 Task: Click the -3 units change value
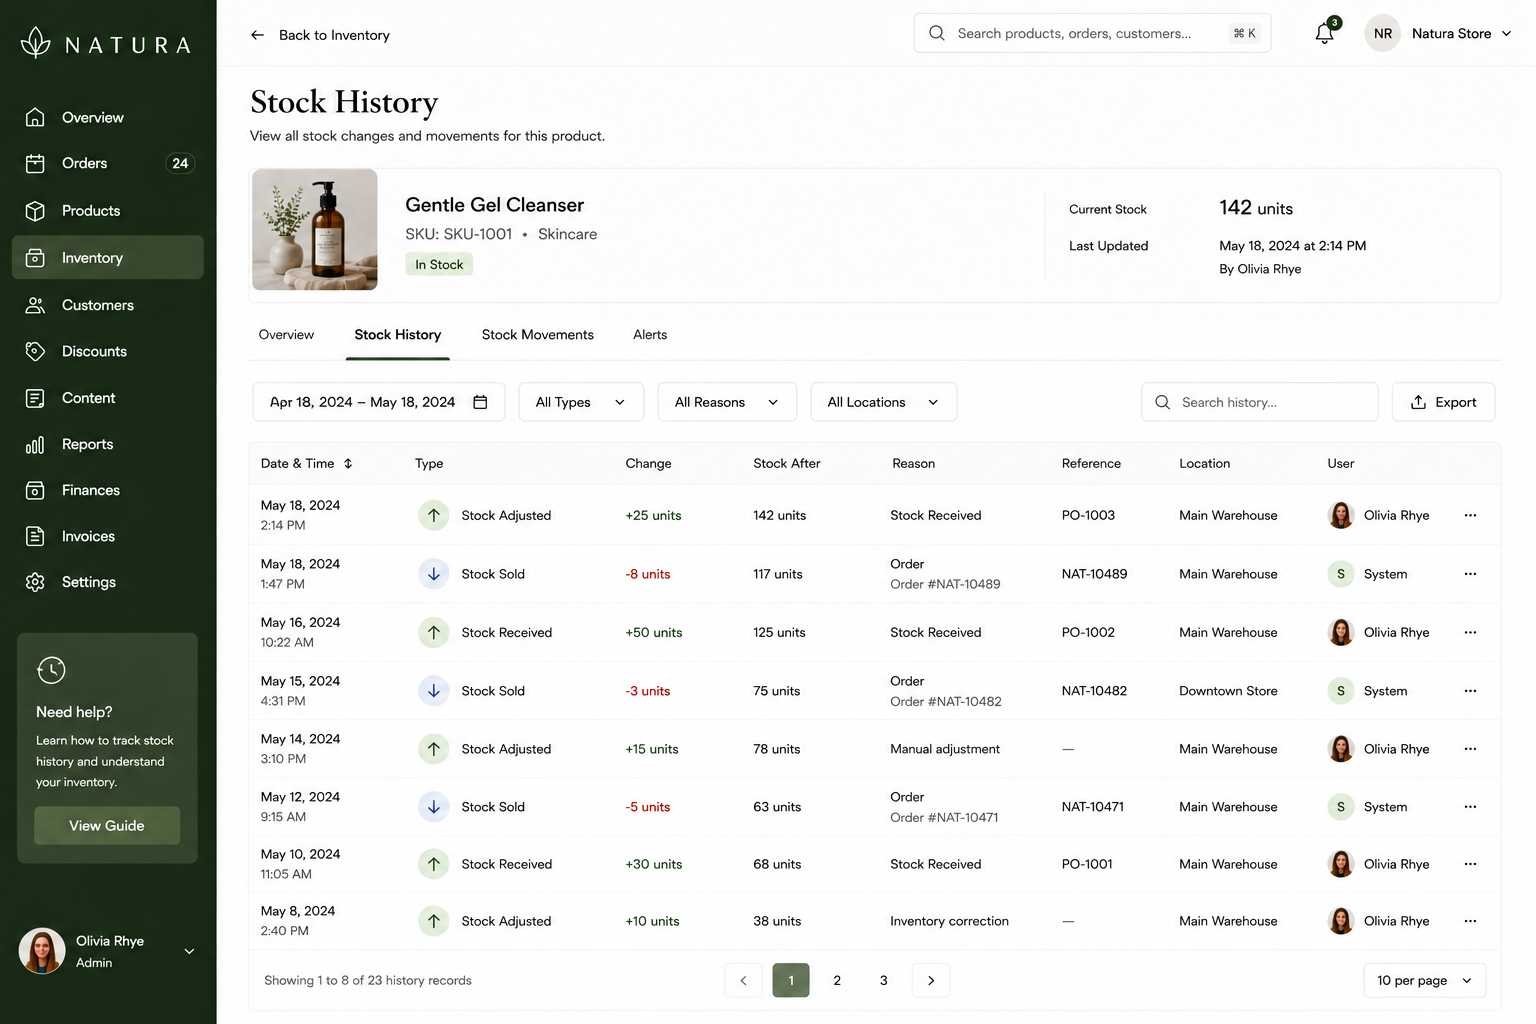point(648,691)
